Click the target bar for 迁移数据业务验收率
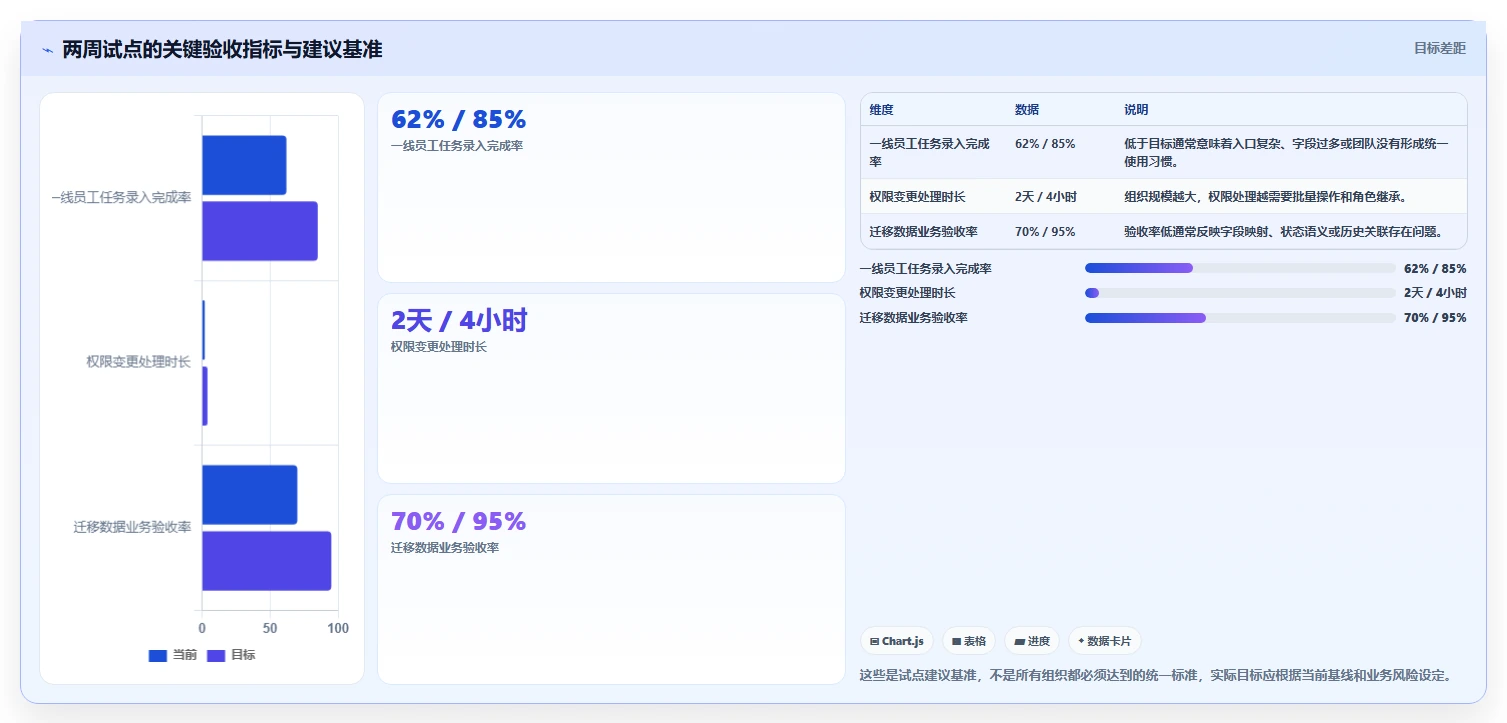Image resolution: width=1507 pixels, height=723 pixels. point(267,560)
